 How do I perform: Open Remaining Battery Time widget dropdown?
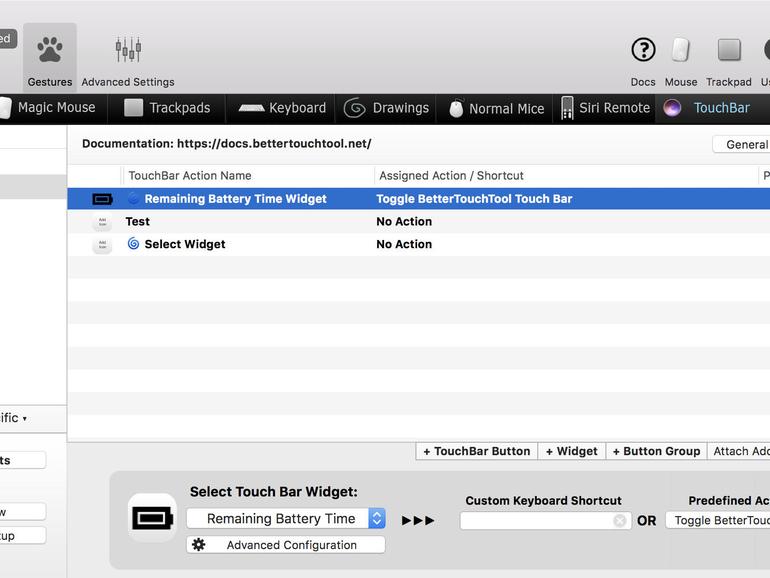(x=286, y=519)
